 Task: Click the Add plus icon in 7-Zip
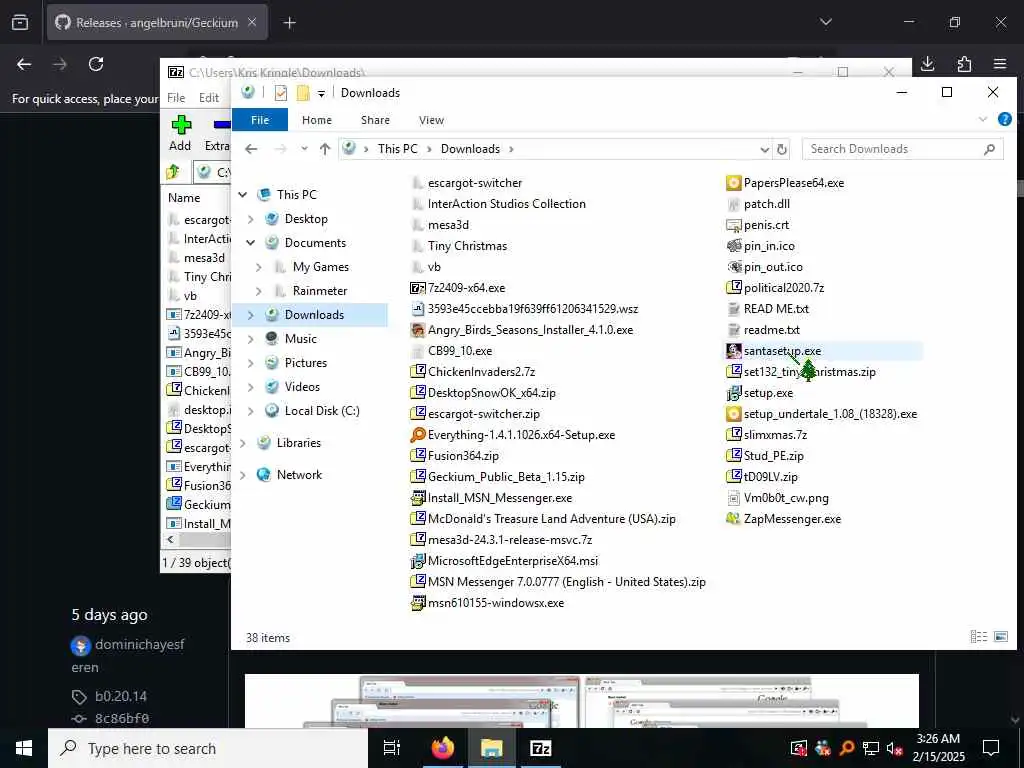tap(181, 125)
